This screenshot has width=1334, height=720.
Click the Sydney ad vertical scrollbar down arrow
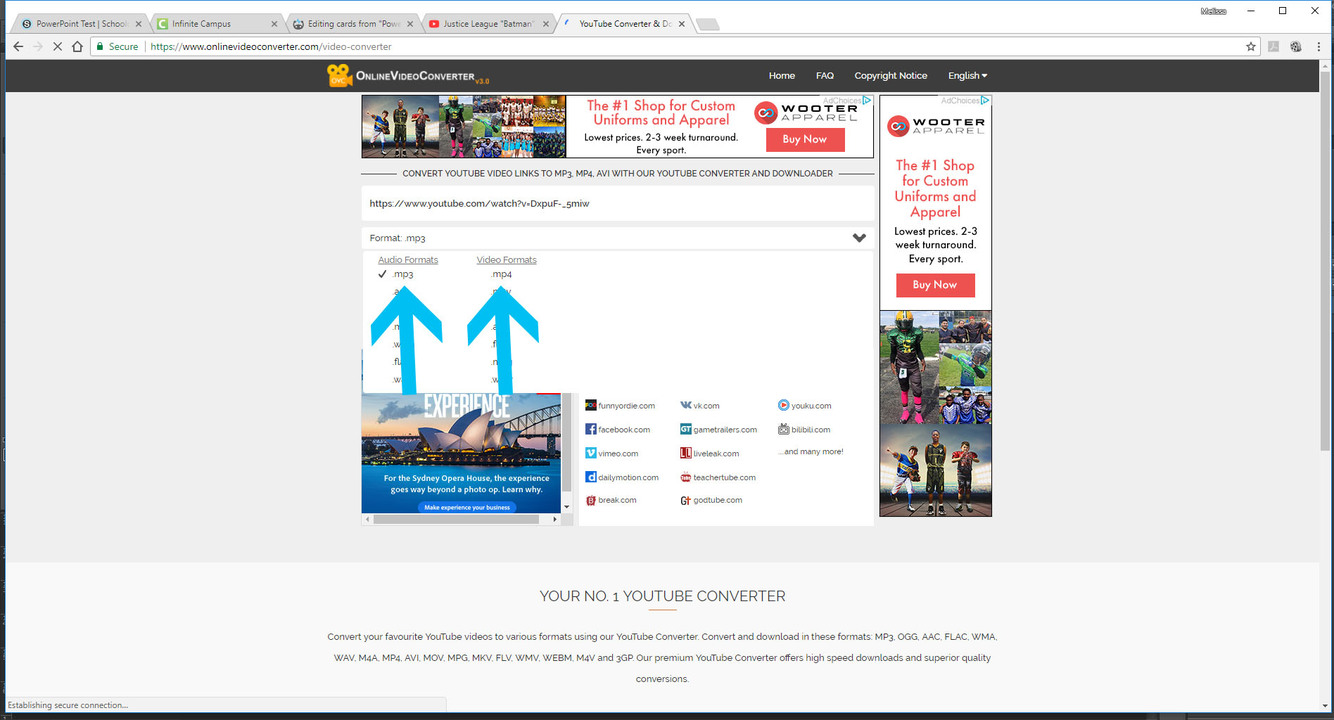(x=568, y=507)
